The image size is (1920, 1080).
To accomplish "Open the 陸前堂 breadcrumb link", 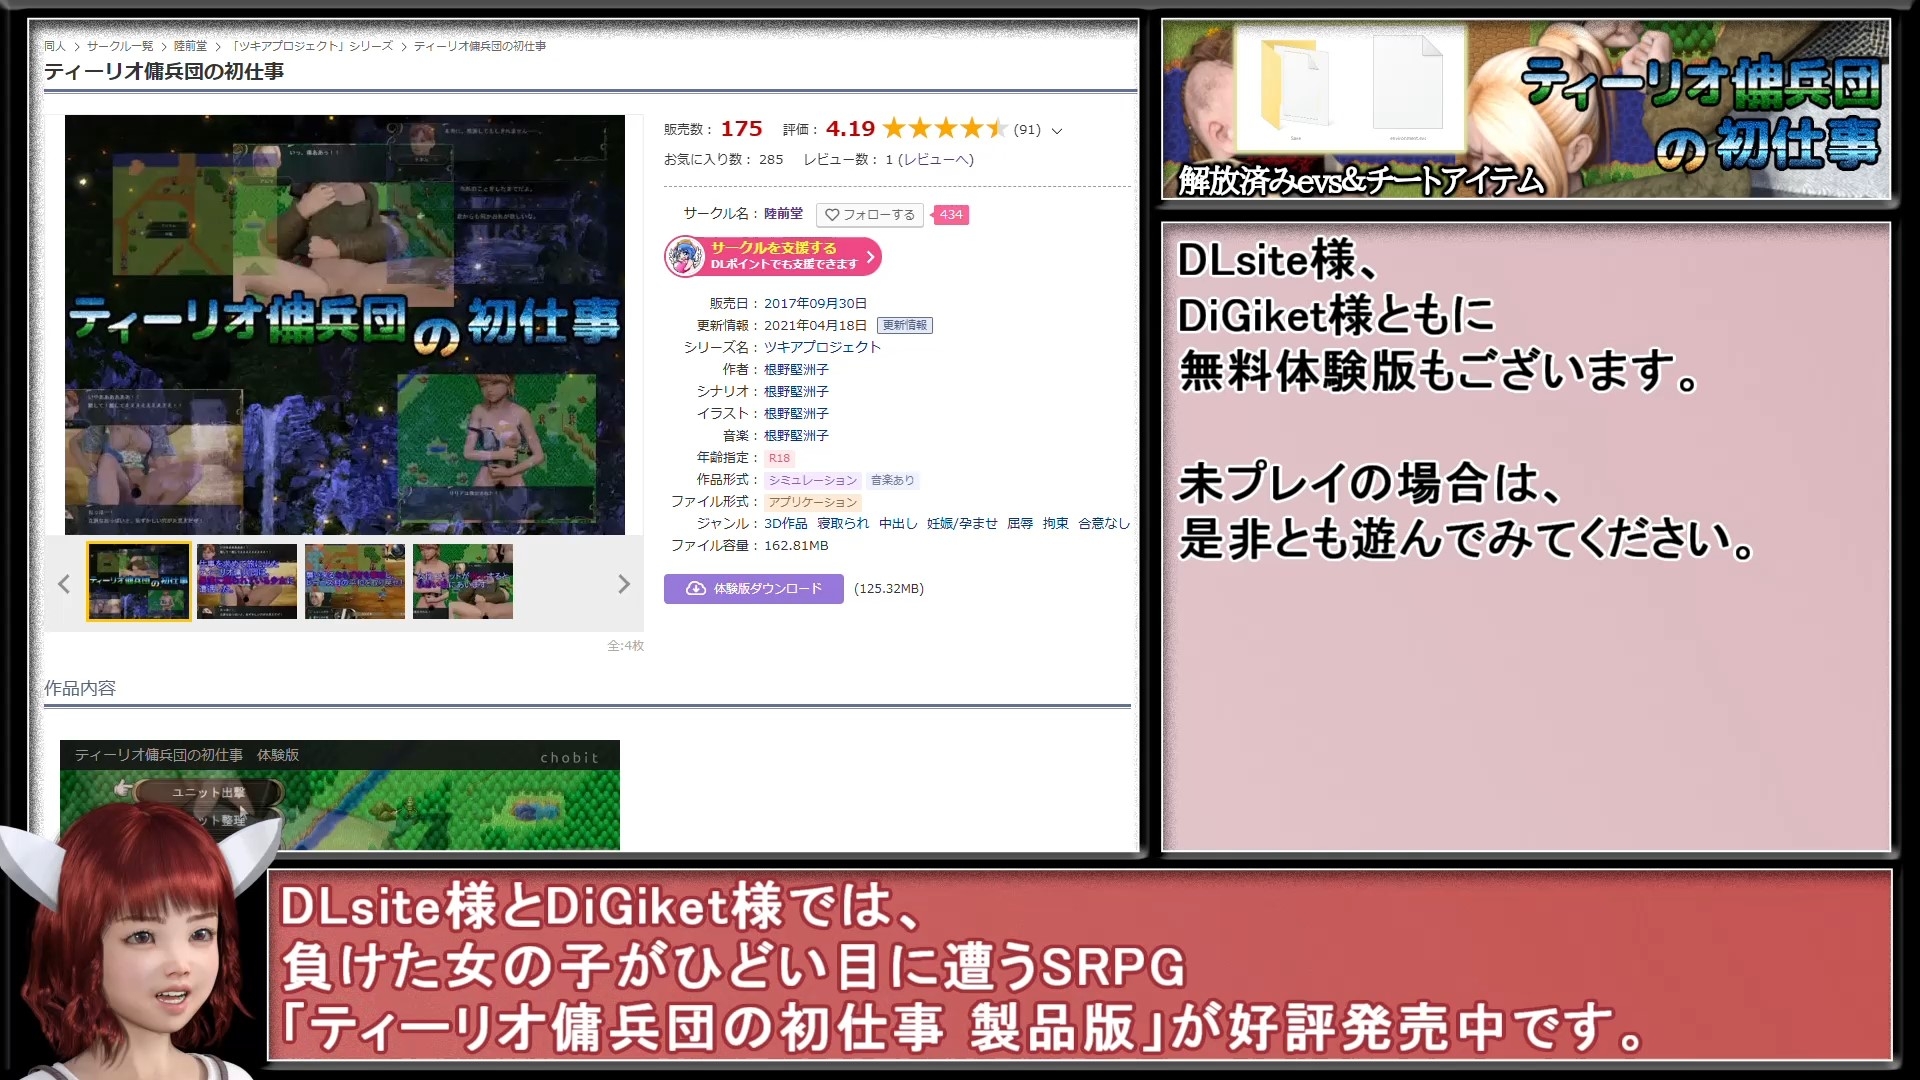I will 190,46.
